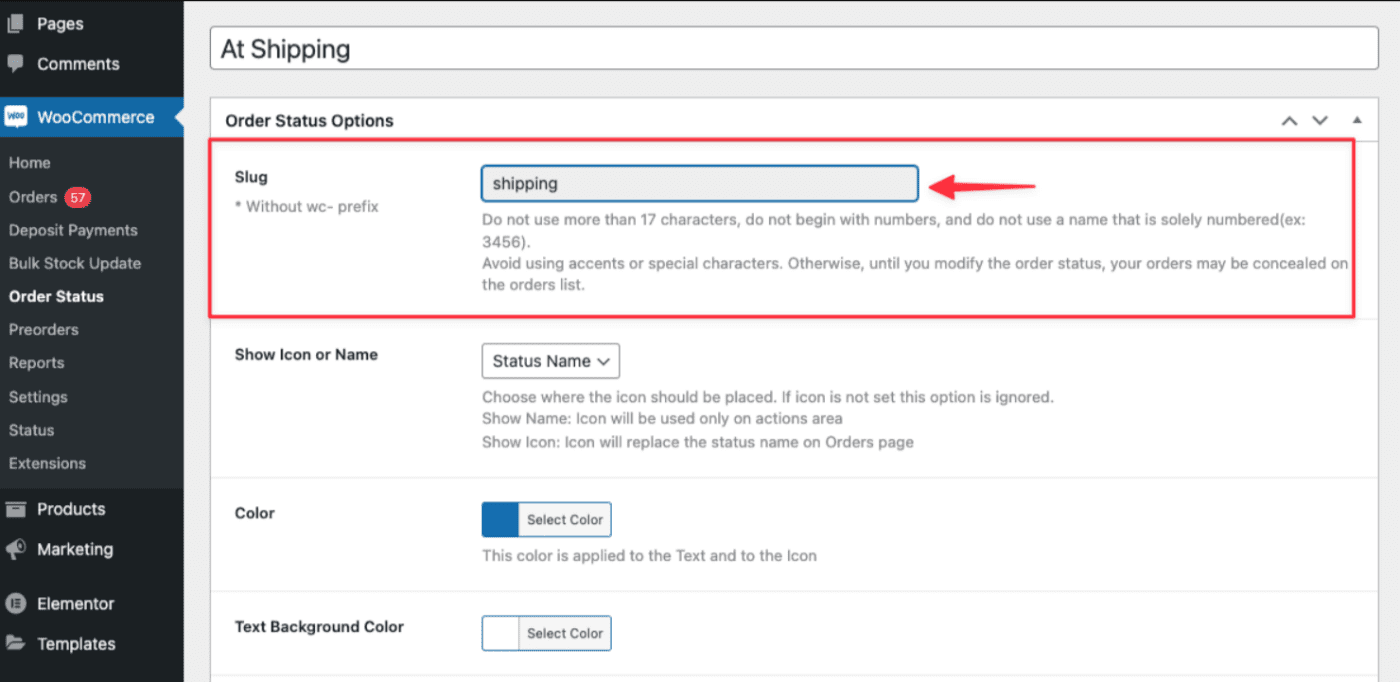Open the Comments section icon
This screenshot has width=1400, height=682.
click(x=15, y=64)
